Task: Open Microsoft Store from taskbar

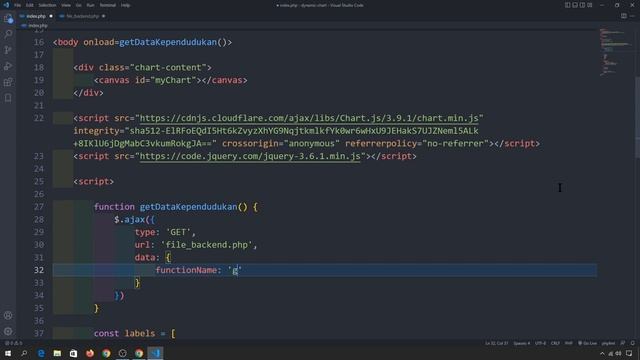Action: [x=73, y=353]
